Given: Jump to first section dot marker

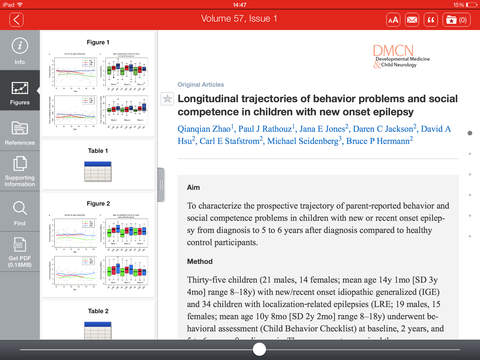Looking at the screenshot, I should click(470, 133).
